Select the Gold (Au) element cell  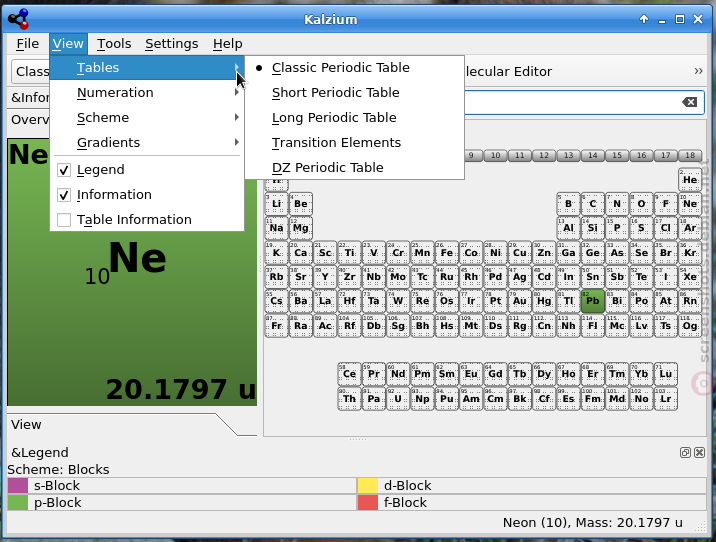coord(520,301)
